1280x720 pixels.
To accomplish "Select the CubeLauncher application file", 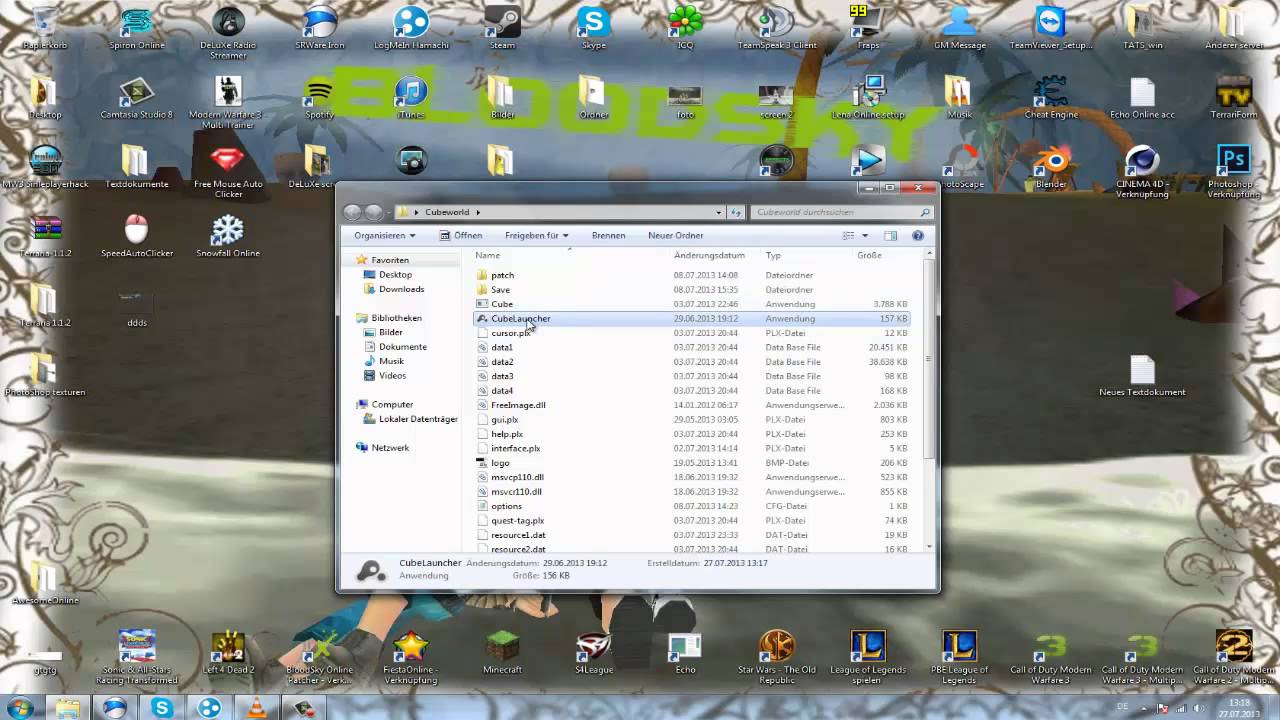I will 520,319.
